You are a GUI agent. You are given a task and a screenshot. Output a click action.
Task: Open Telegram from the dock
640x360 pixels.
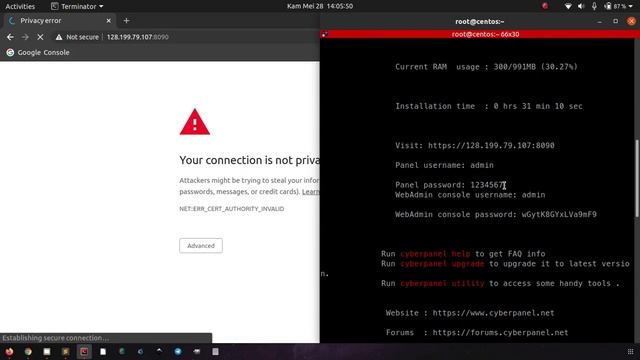178,351
